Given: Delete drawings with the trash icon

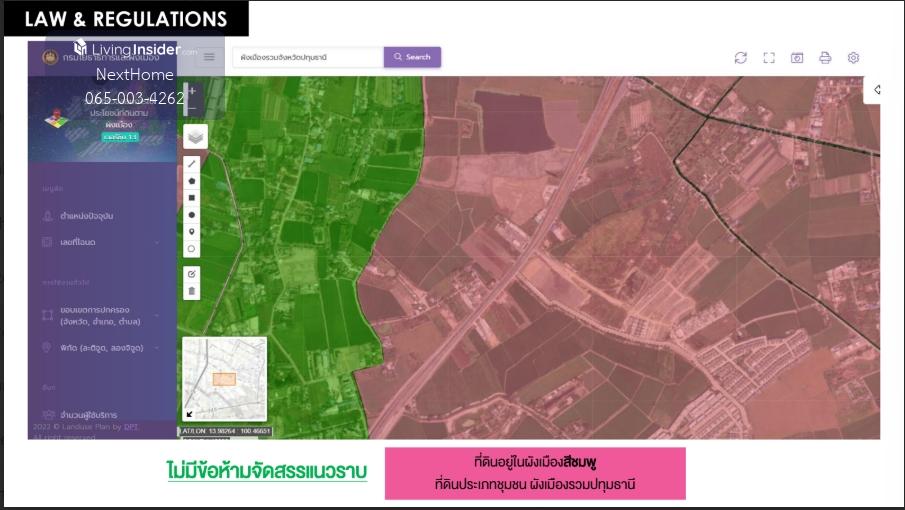Looking at the screenshot, I should click(192, 291).
